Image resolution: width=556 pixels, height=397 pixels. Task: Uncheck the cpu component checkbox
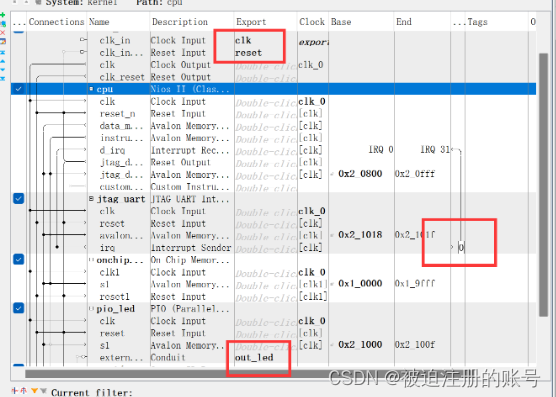[18, 89]
